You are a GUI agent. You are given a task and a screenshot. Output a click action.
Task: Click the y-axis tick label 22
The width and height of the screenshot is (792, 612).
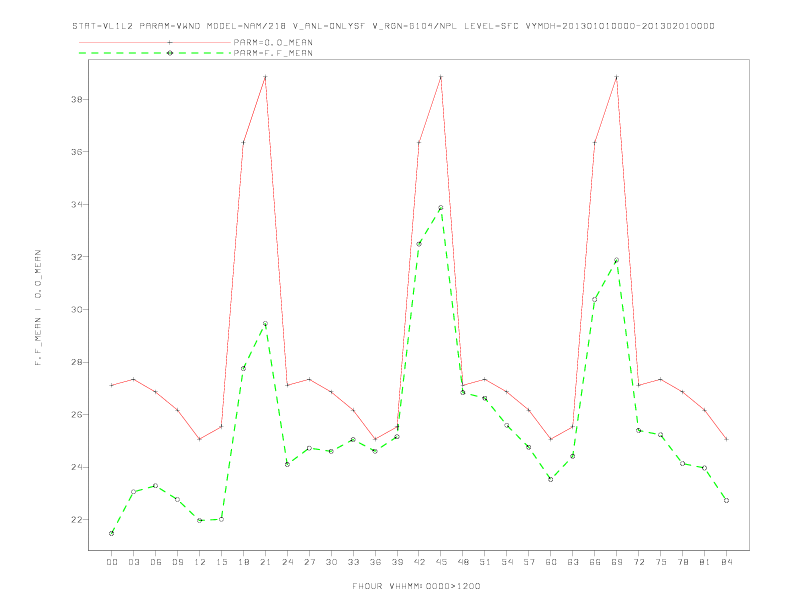click(x=77, y=520)
